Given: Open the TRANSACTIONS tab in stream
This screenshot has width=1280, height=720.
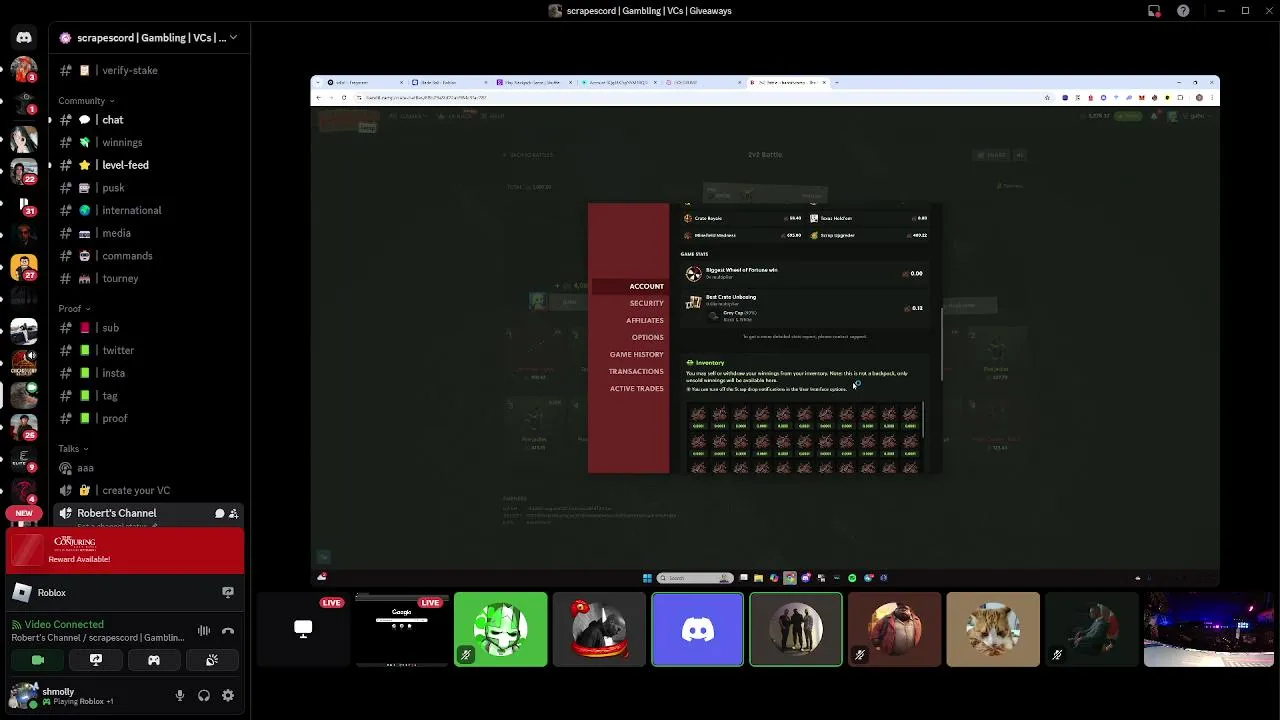Looking at the screenshot, I should [x=636, y=371].
